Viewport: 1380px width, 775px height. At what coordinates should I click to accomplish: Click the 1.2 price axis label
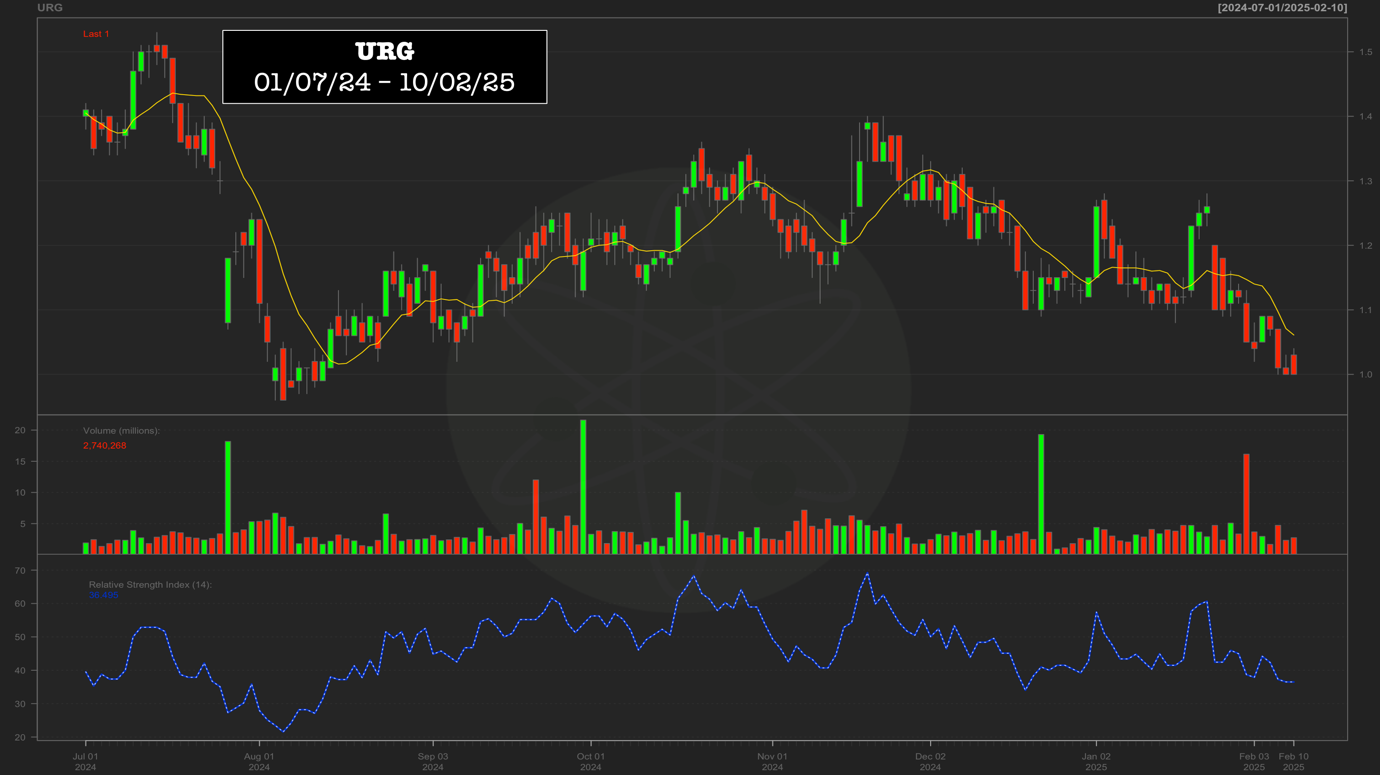pyautogui.click(x=1365, y=246)
